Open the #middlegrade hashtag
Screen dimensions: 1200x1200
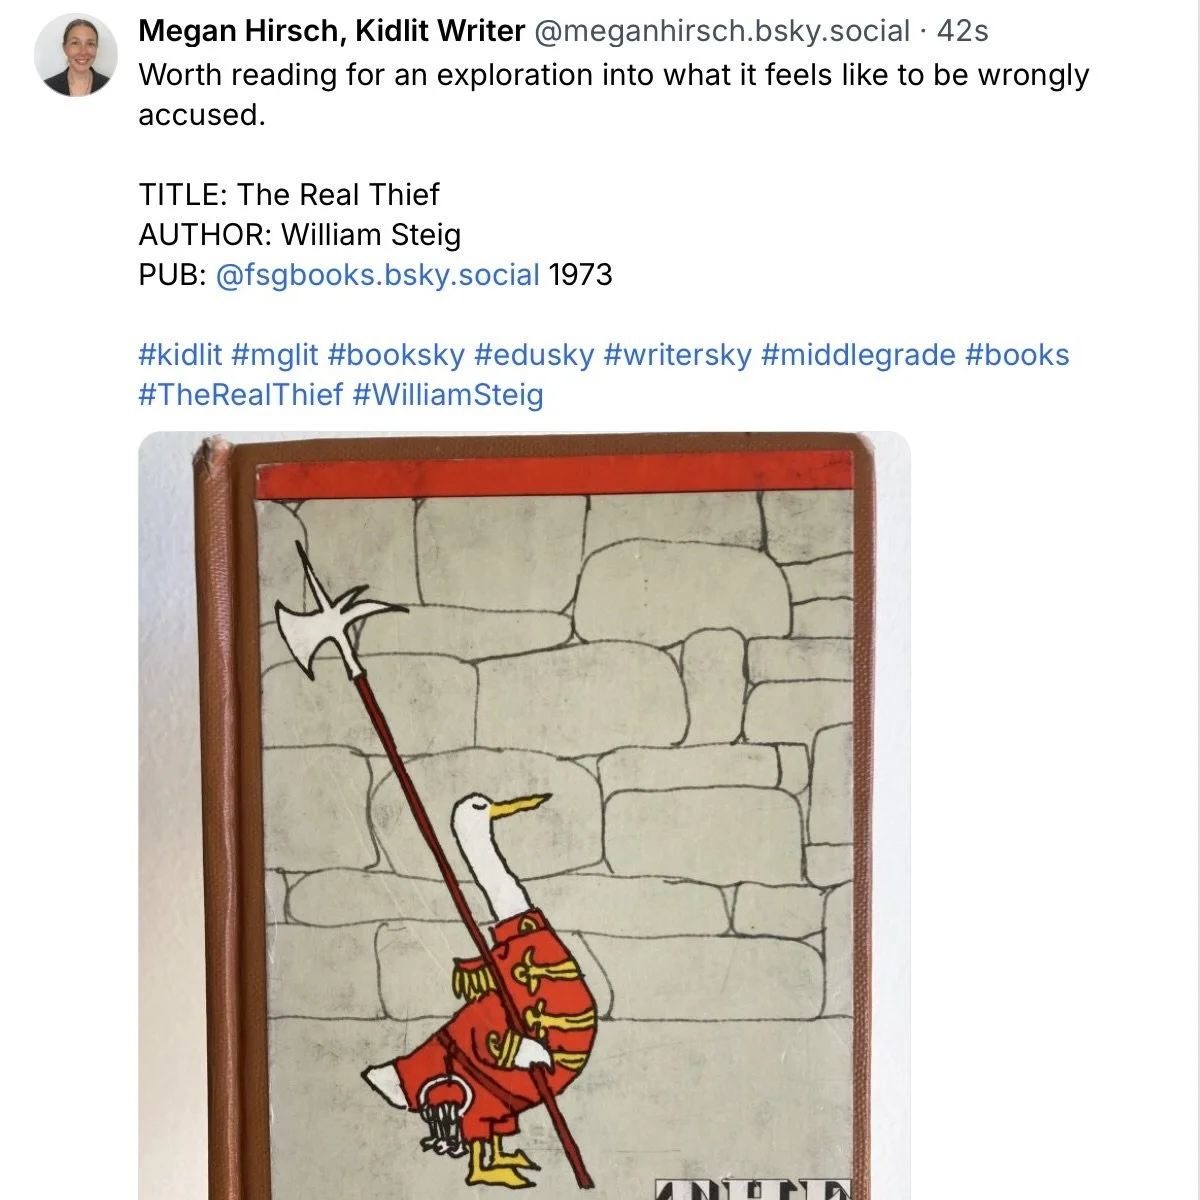tap(858, 355)
